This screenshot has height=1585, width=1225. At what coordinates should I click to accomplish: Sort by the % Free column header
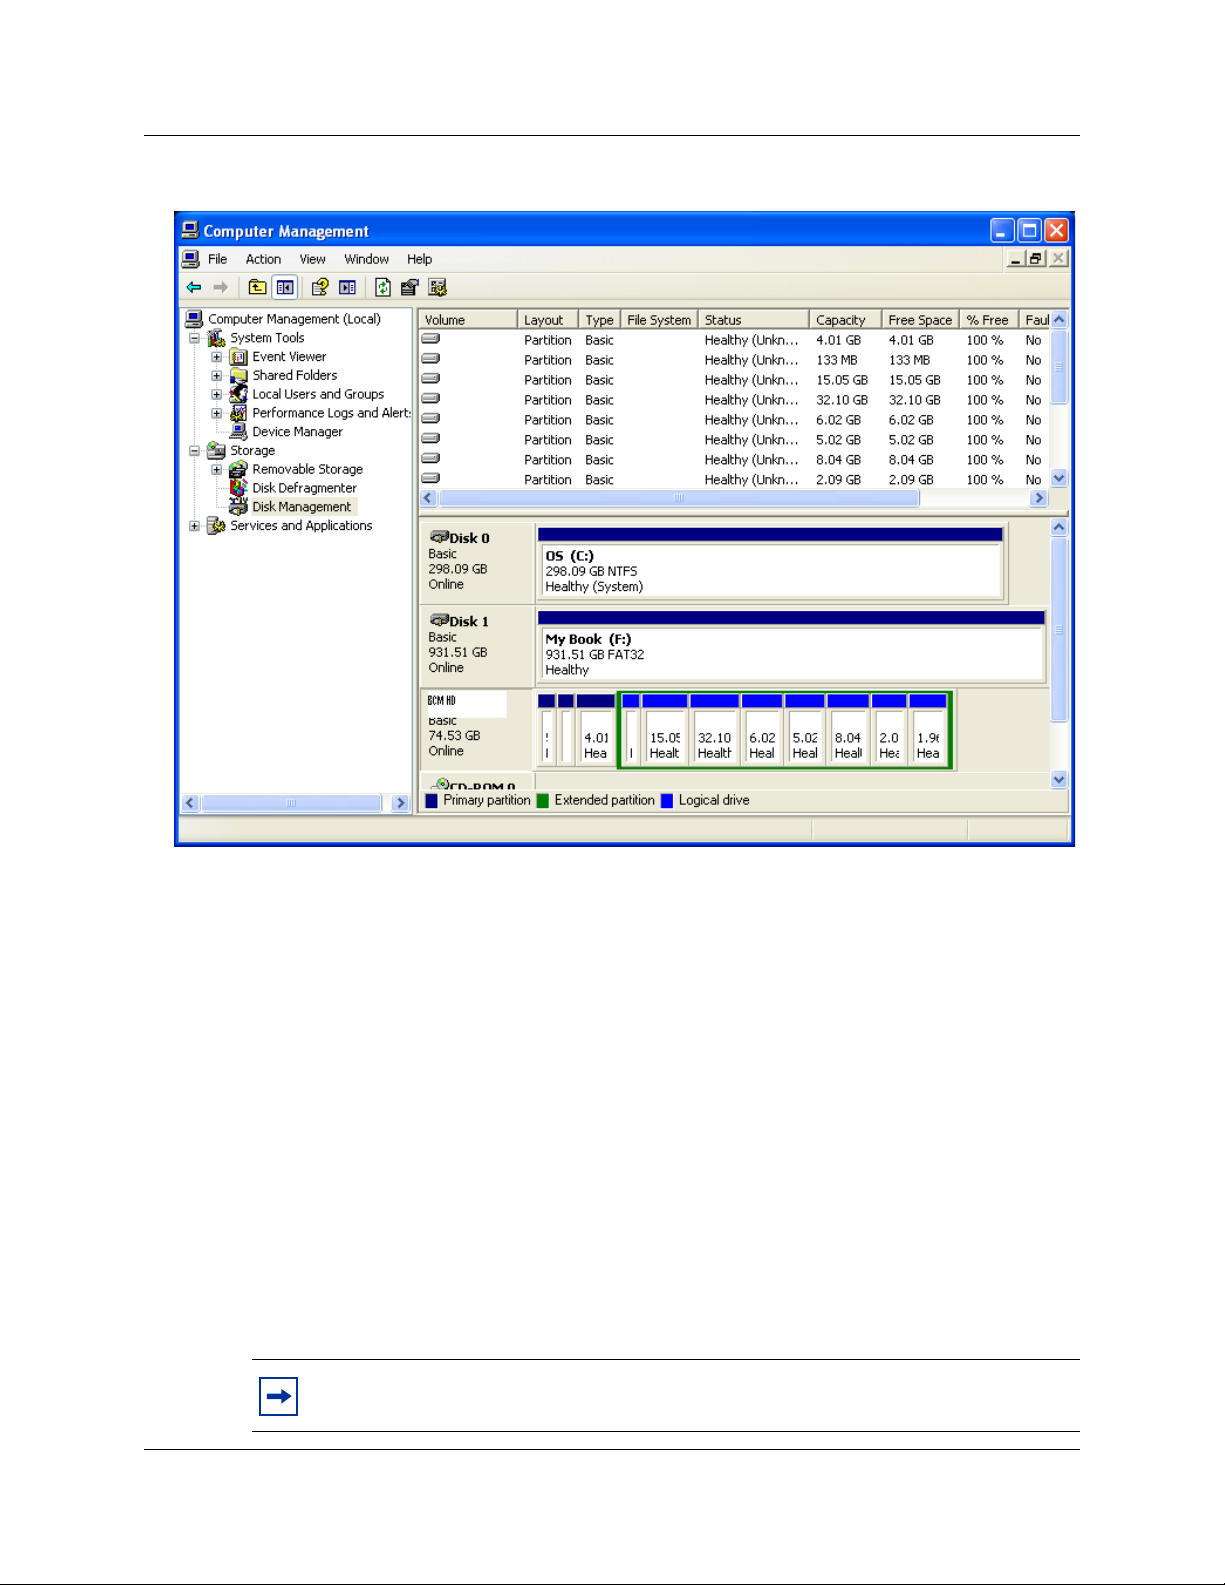[989, 320]
